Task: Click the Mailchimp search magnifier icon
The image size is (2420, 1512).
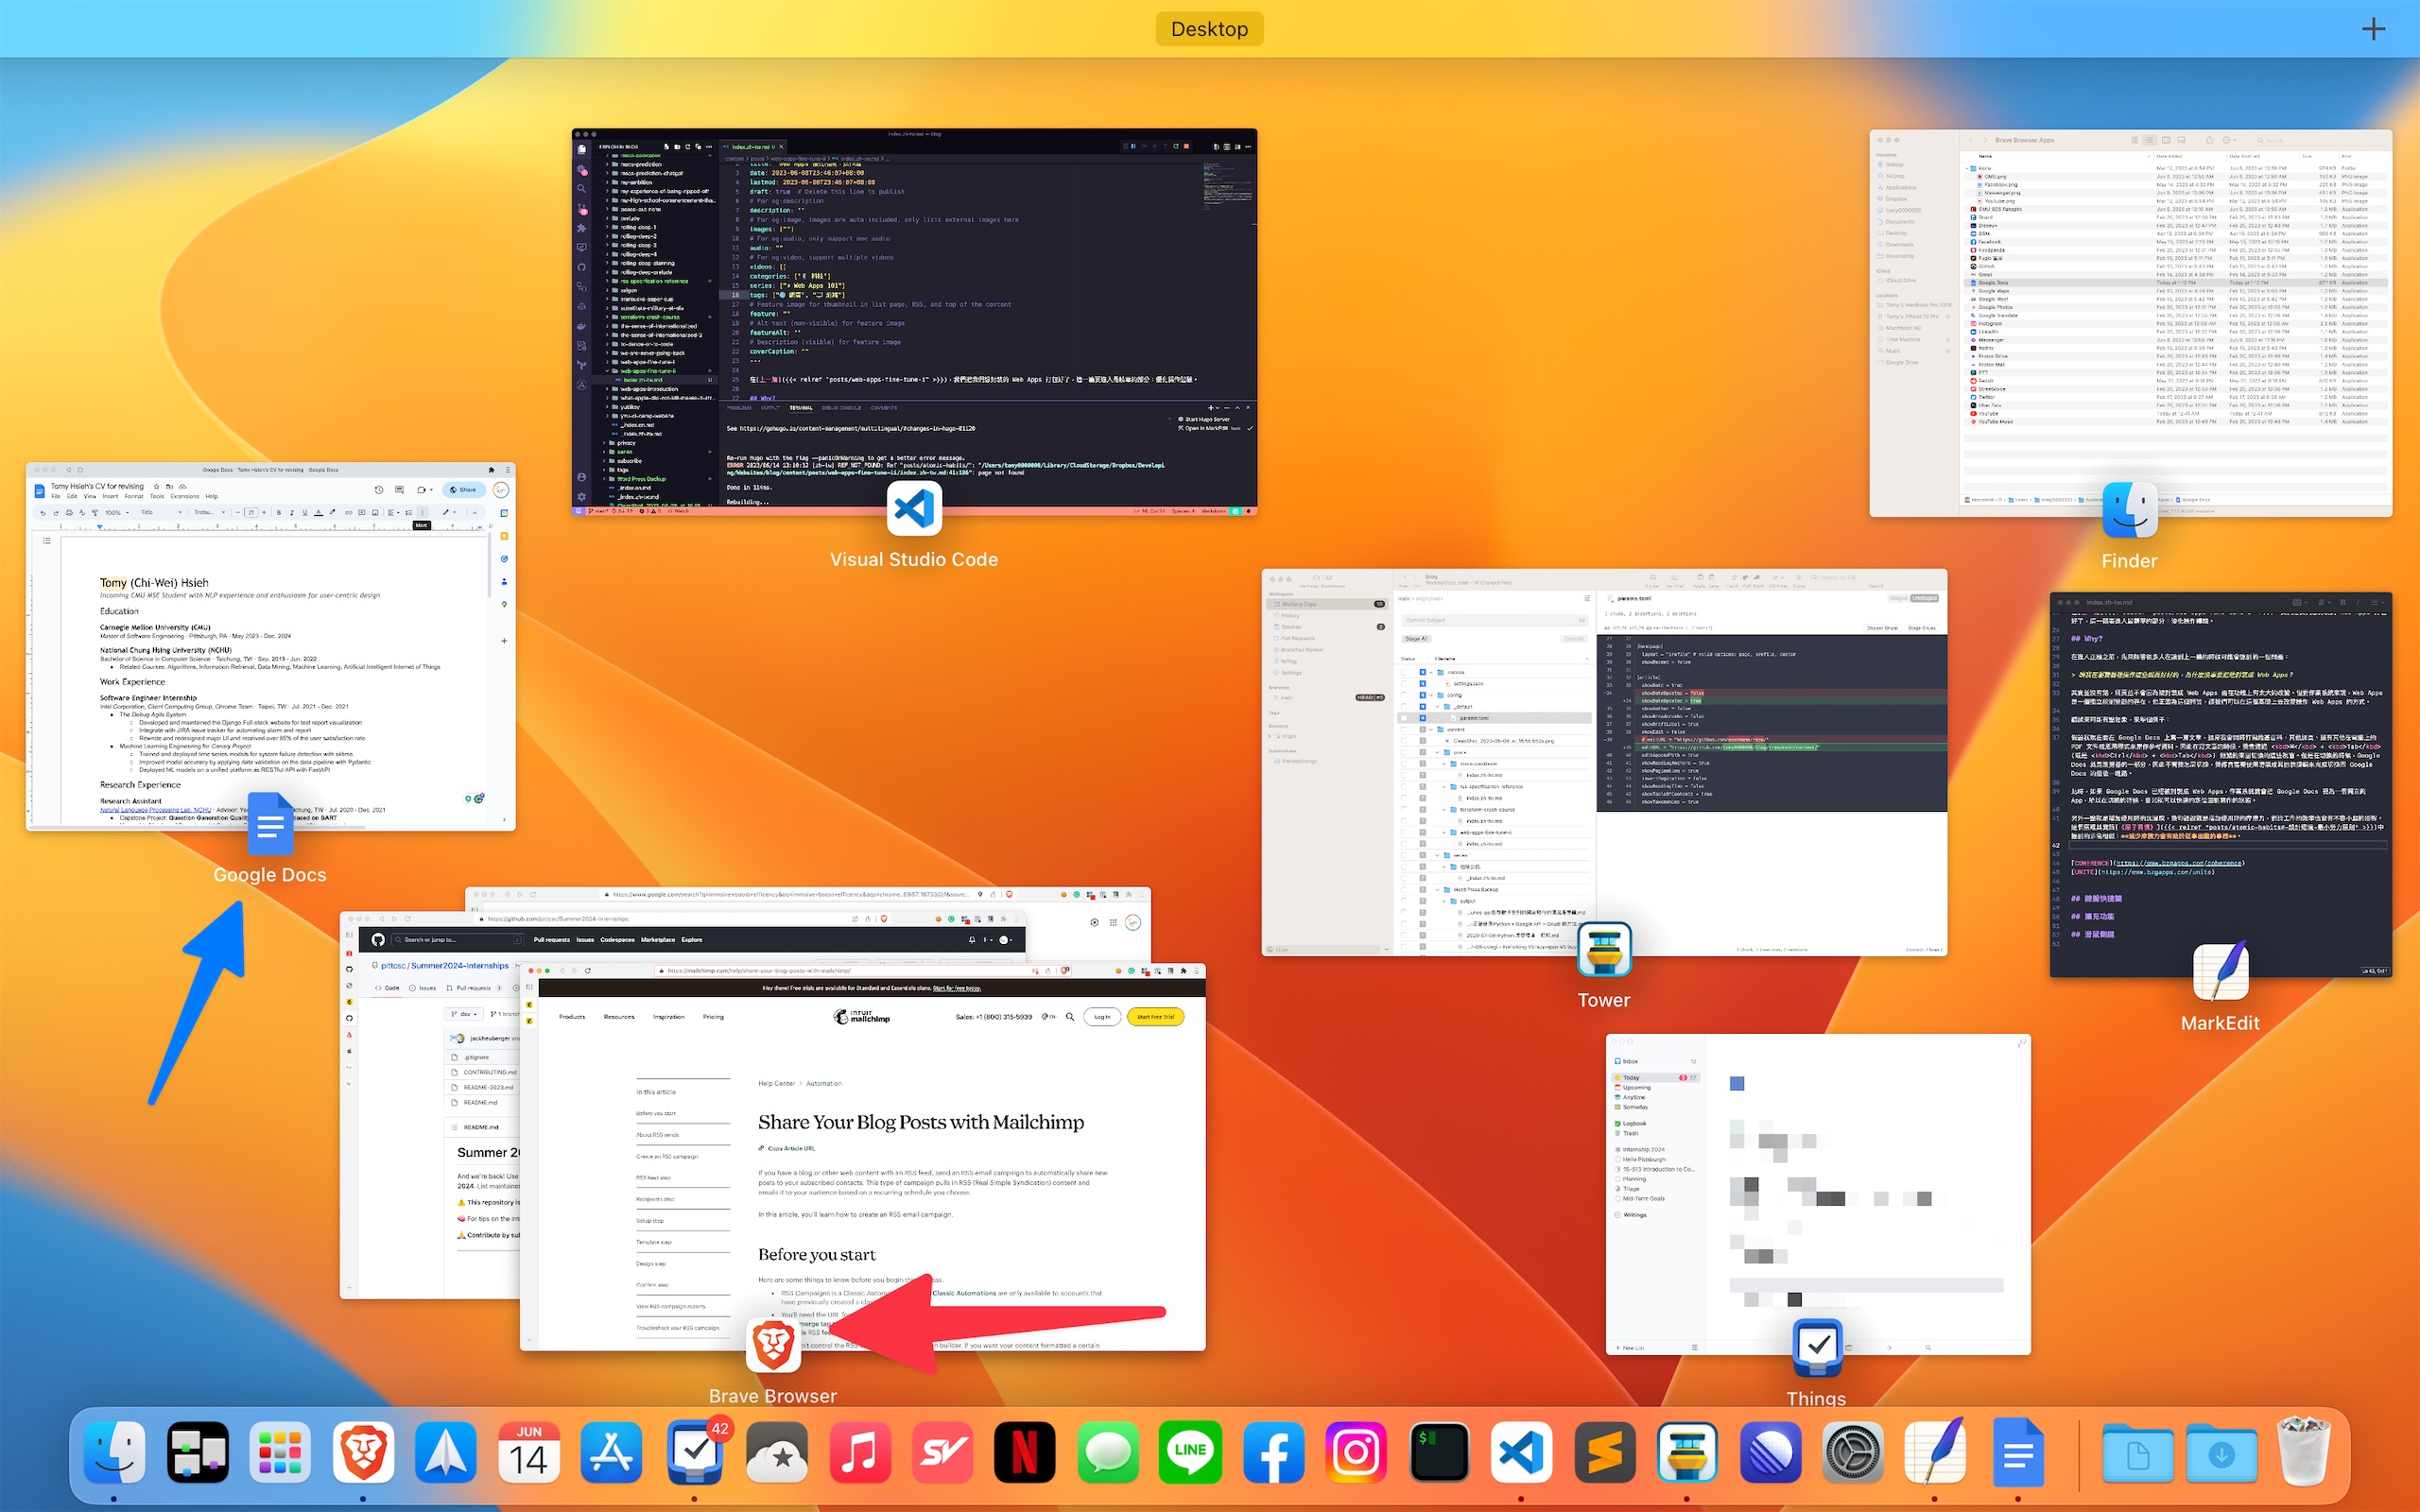Action: point(1070,1017)
